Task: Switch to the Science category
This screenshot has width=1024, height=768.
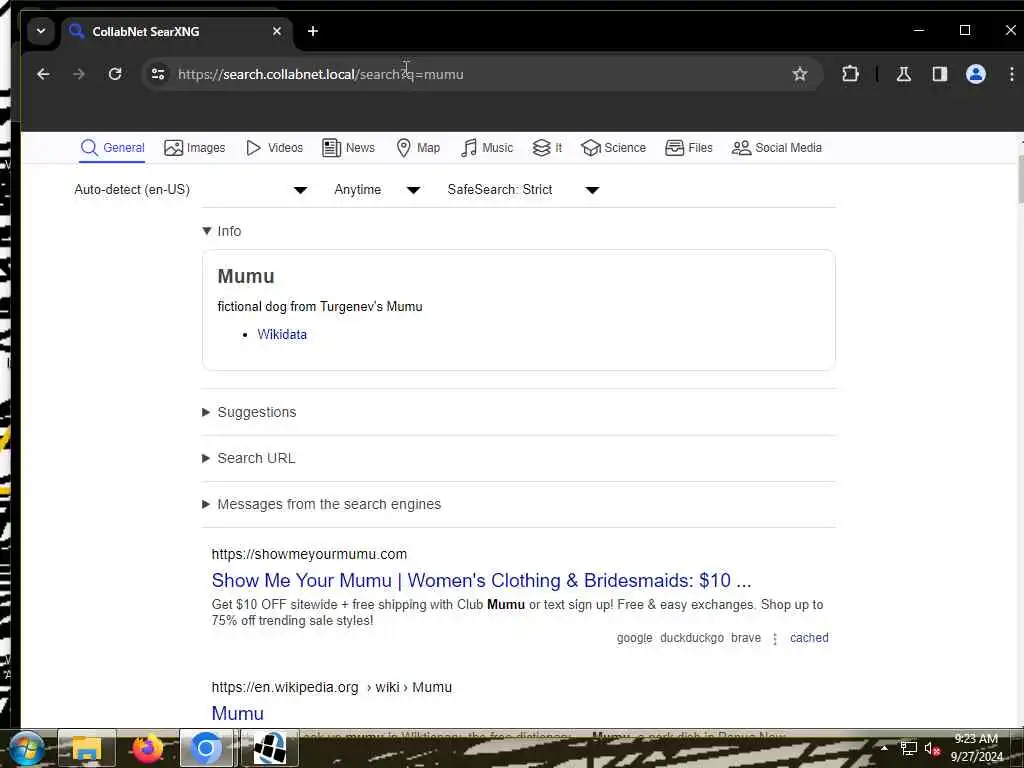Action: tap(613, 148)
